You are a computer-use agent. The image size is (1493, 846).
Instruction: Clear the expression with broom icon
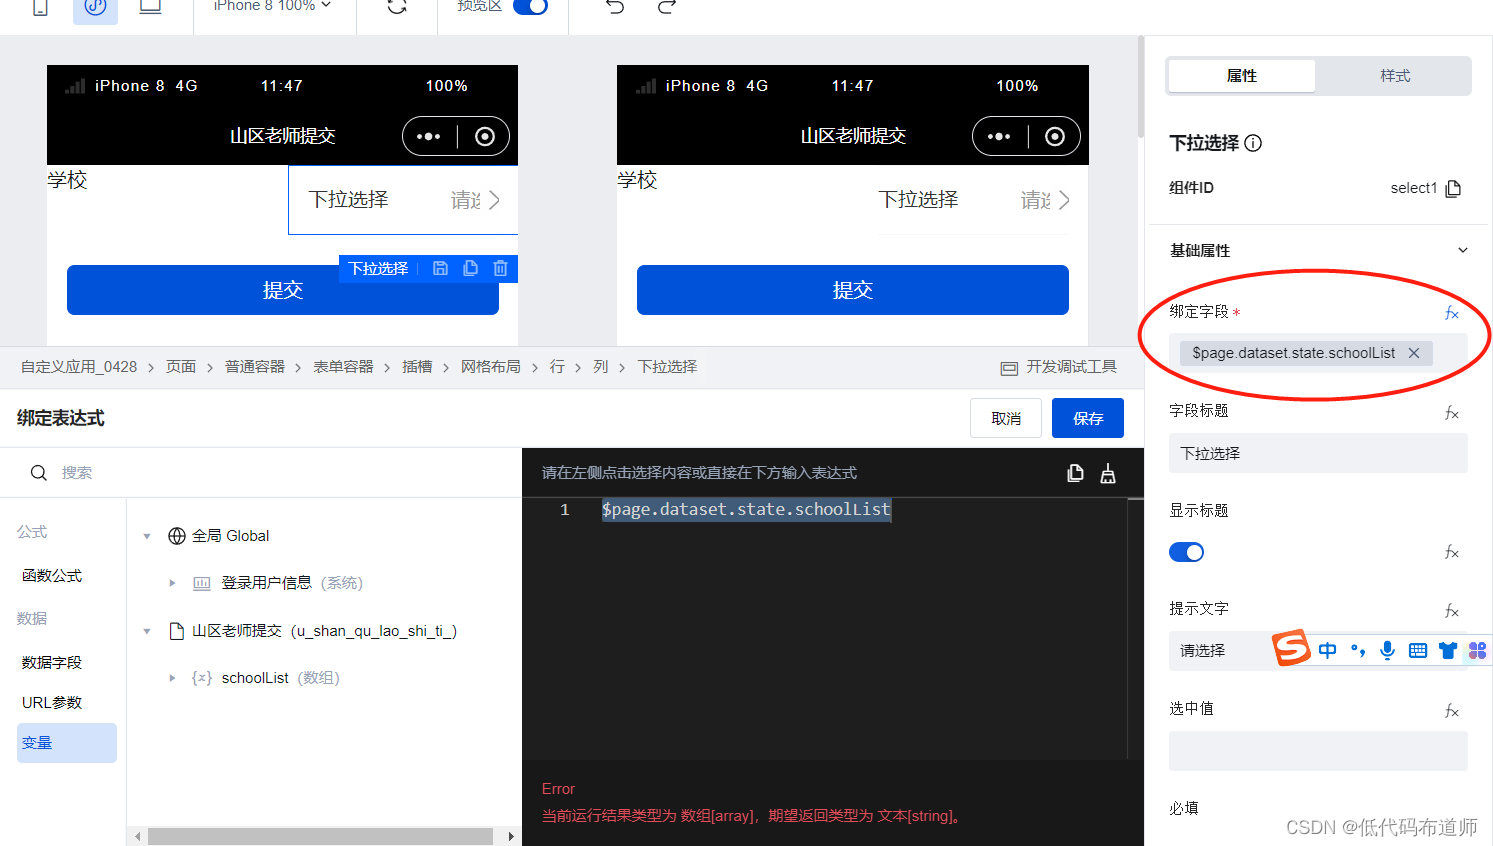point(1108,473)
